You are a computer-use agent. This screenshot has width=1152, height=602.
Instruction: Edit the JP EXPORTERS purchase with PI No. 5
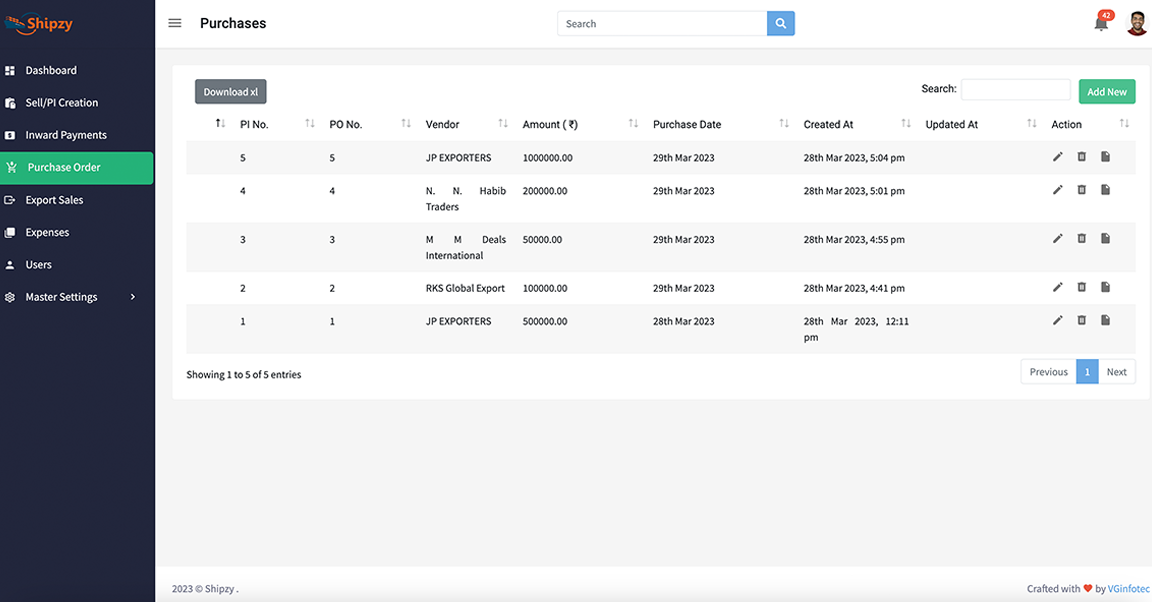point(1057,157)
